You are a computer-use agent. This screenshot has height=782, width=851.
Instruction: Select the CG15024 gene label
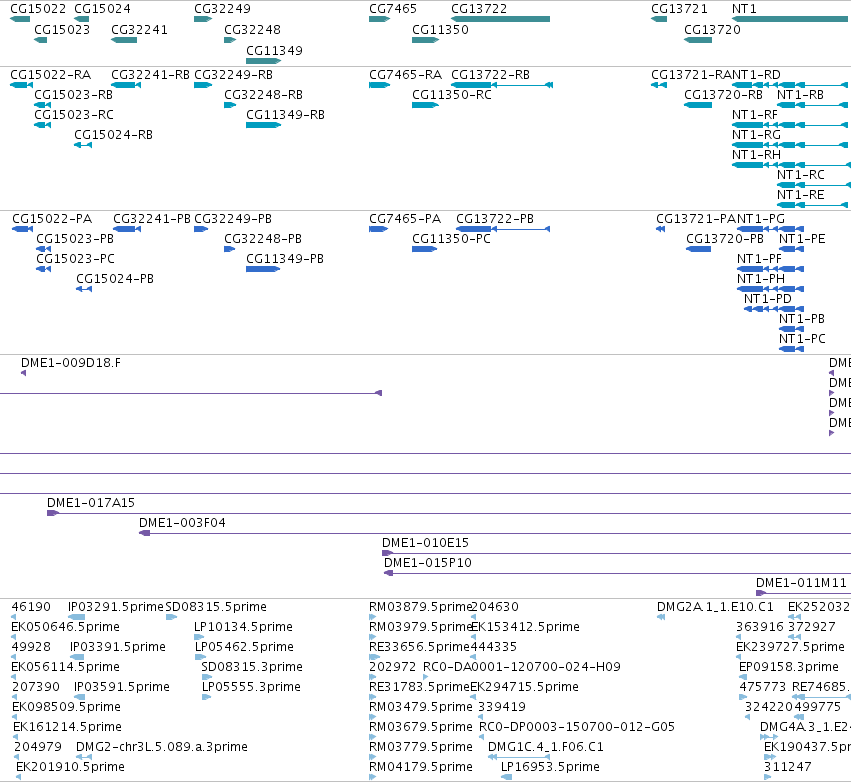click(102, 9)
